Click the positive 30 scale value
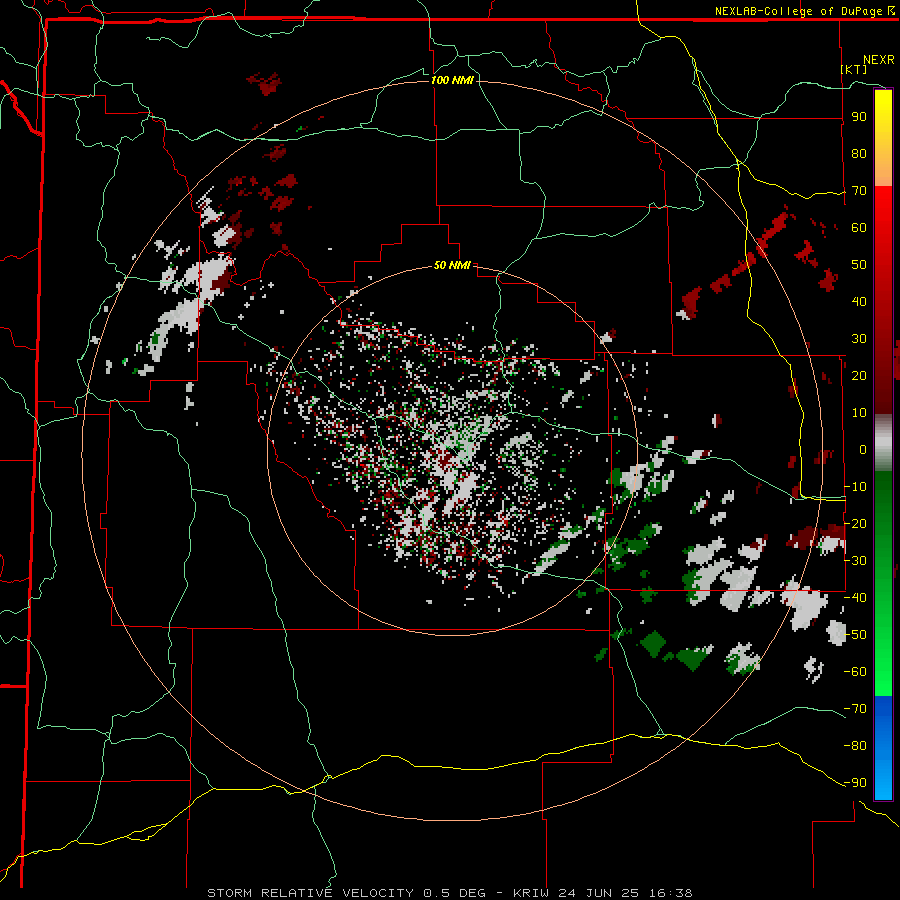The image size is (900, 900). click(859, 339)
